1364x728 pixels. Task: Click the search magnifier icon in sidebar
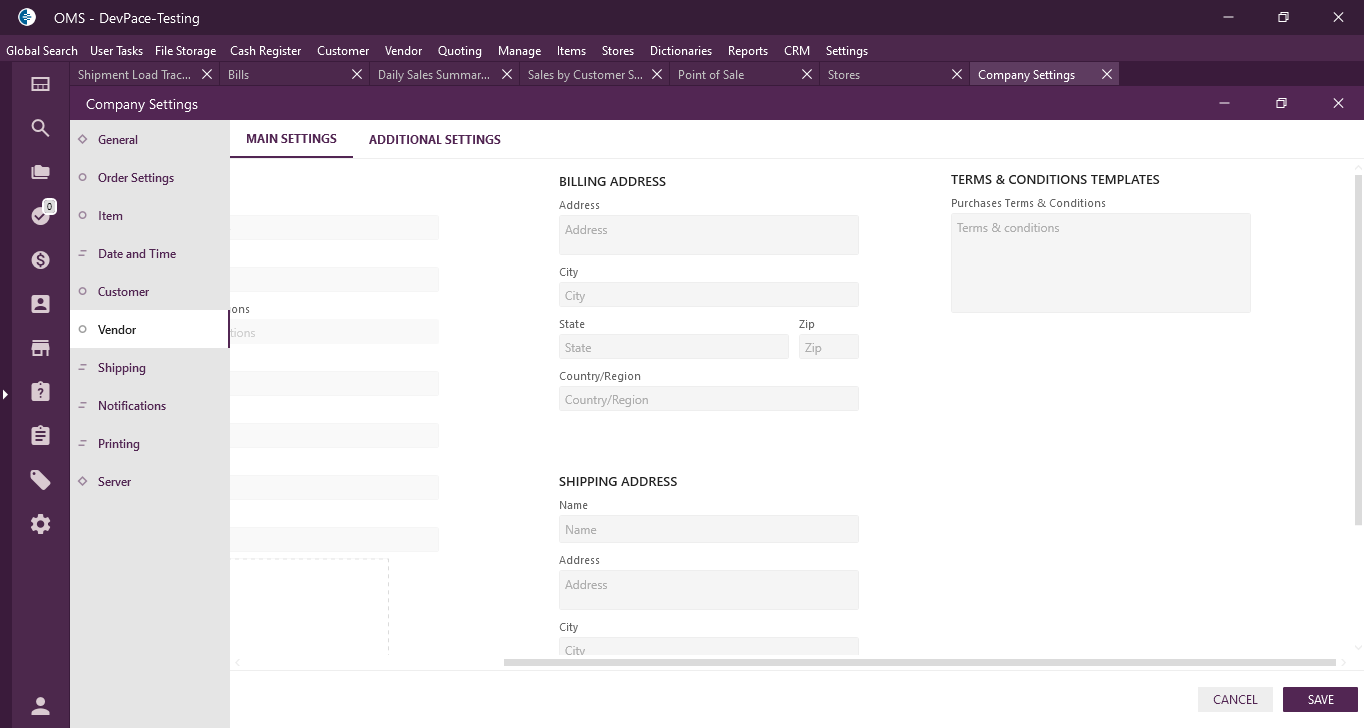click(40, 128)
